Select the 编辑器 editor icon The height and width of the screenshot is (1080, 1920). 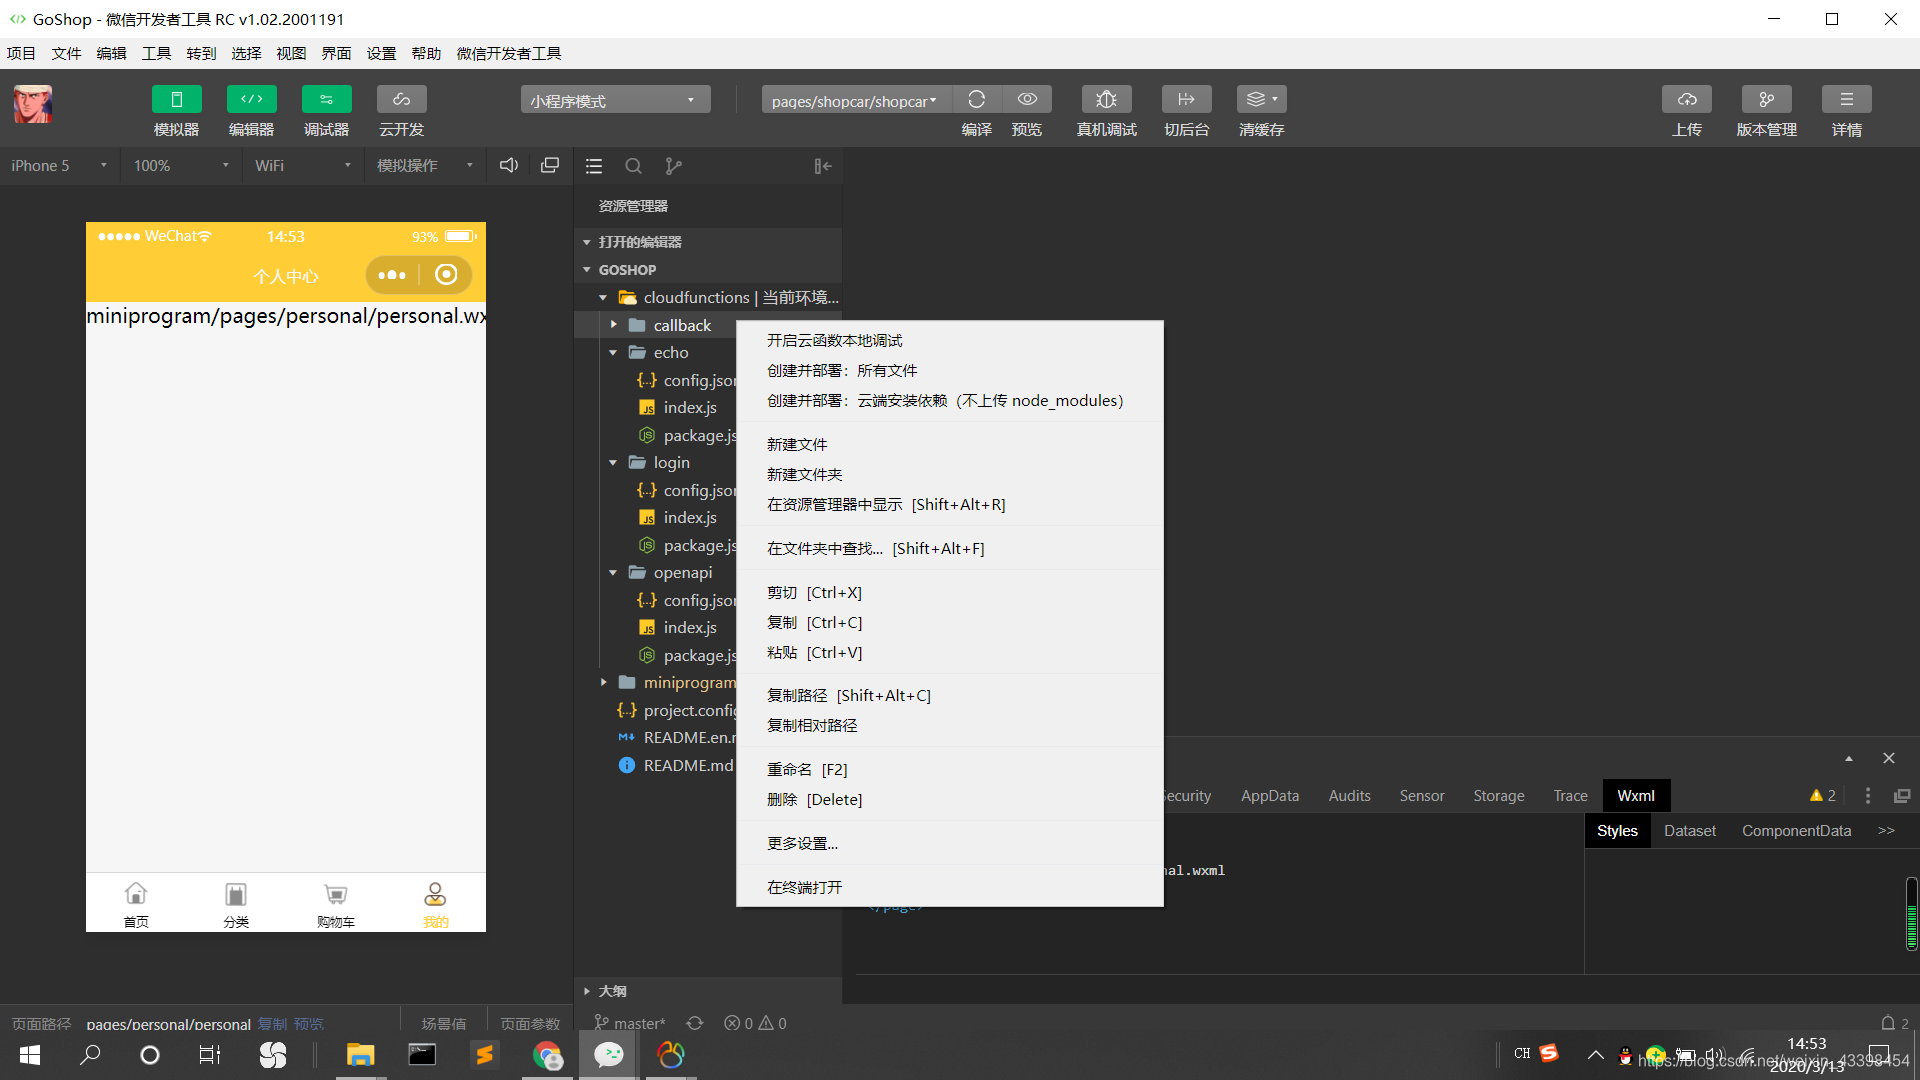click(251, 110)
